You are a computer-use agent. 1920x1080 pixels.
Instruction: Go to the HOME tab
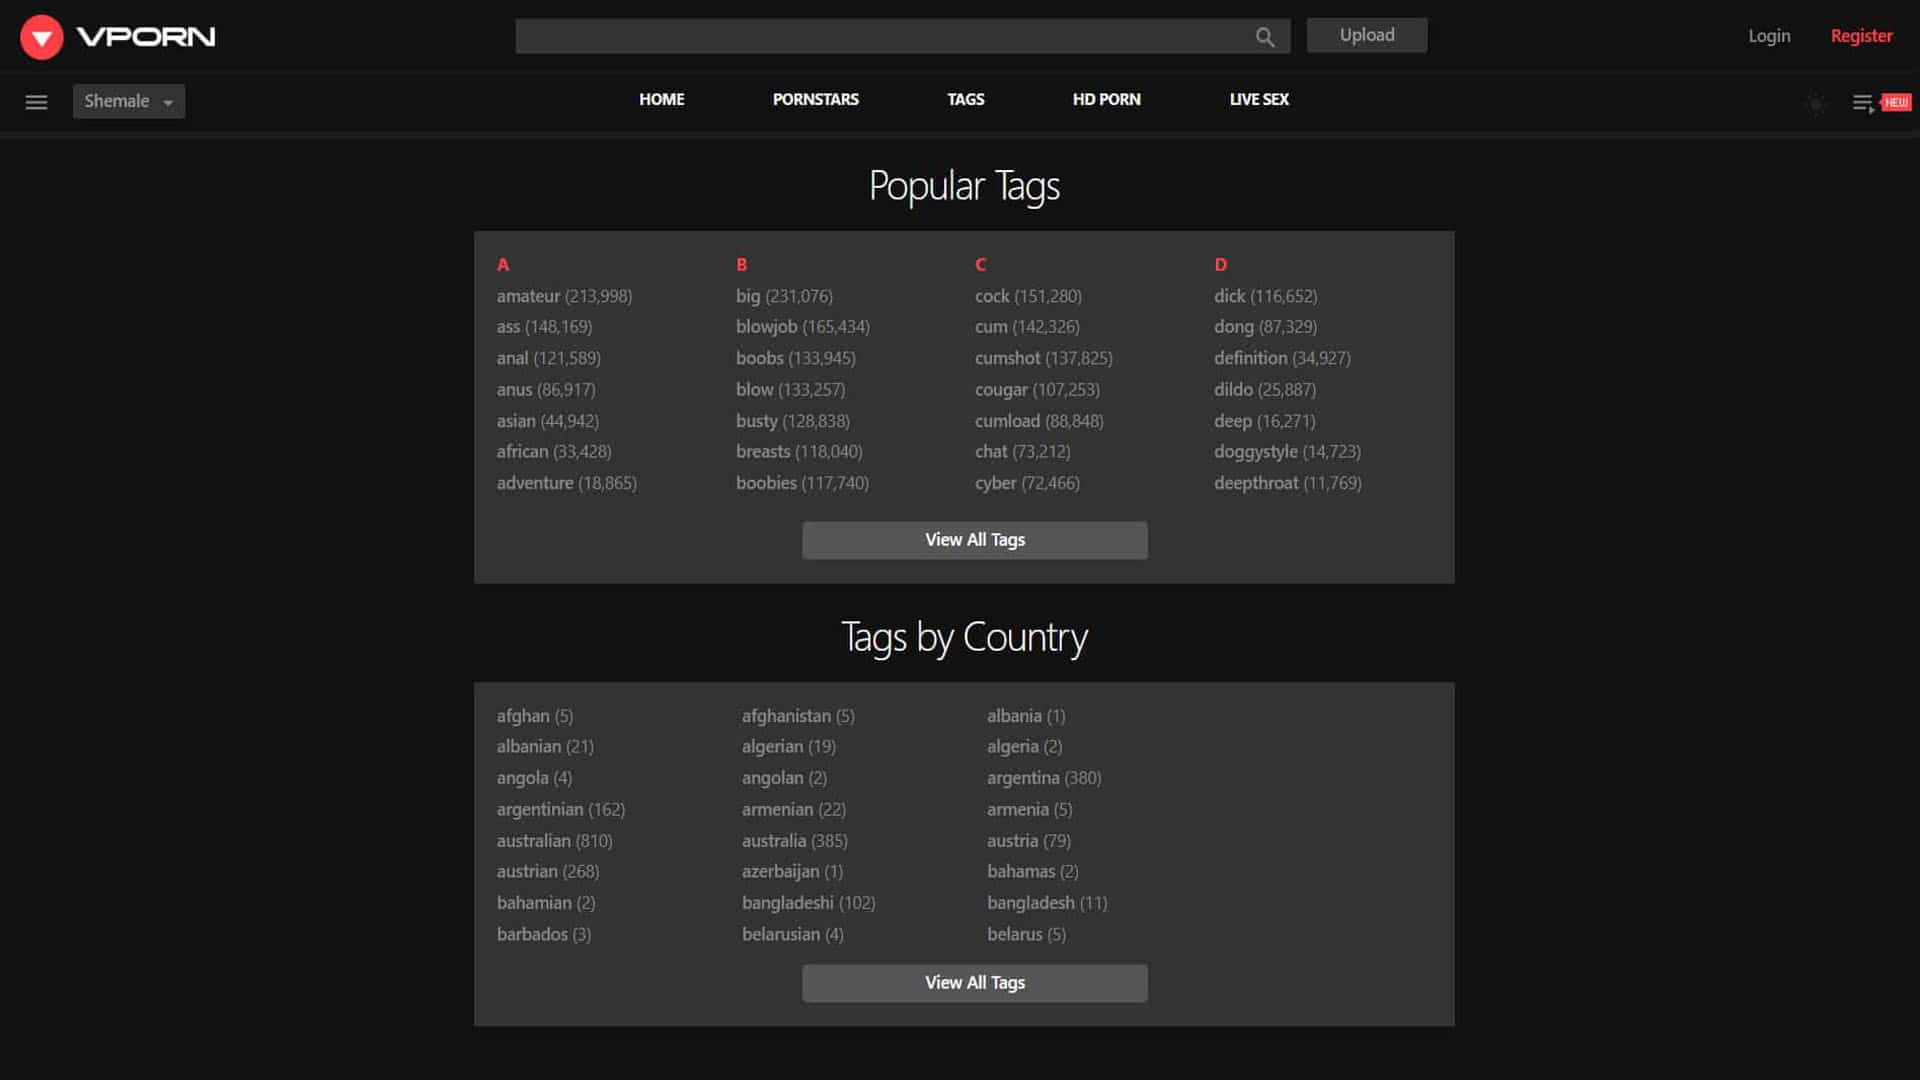tap(661, 100)
